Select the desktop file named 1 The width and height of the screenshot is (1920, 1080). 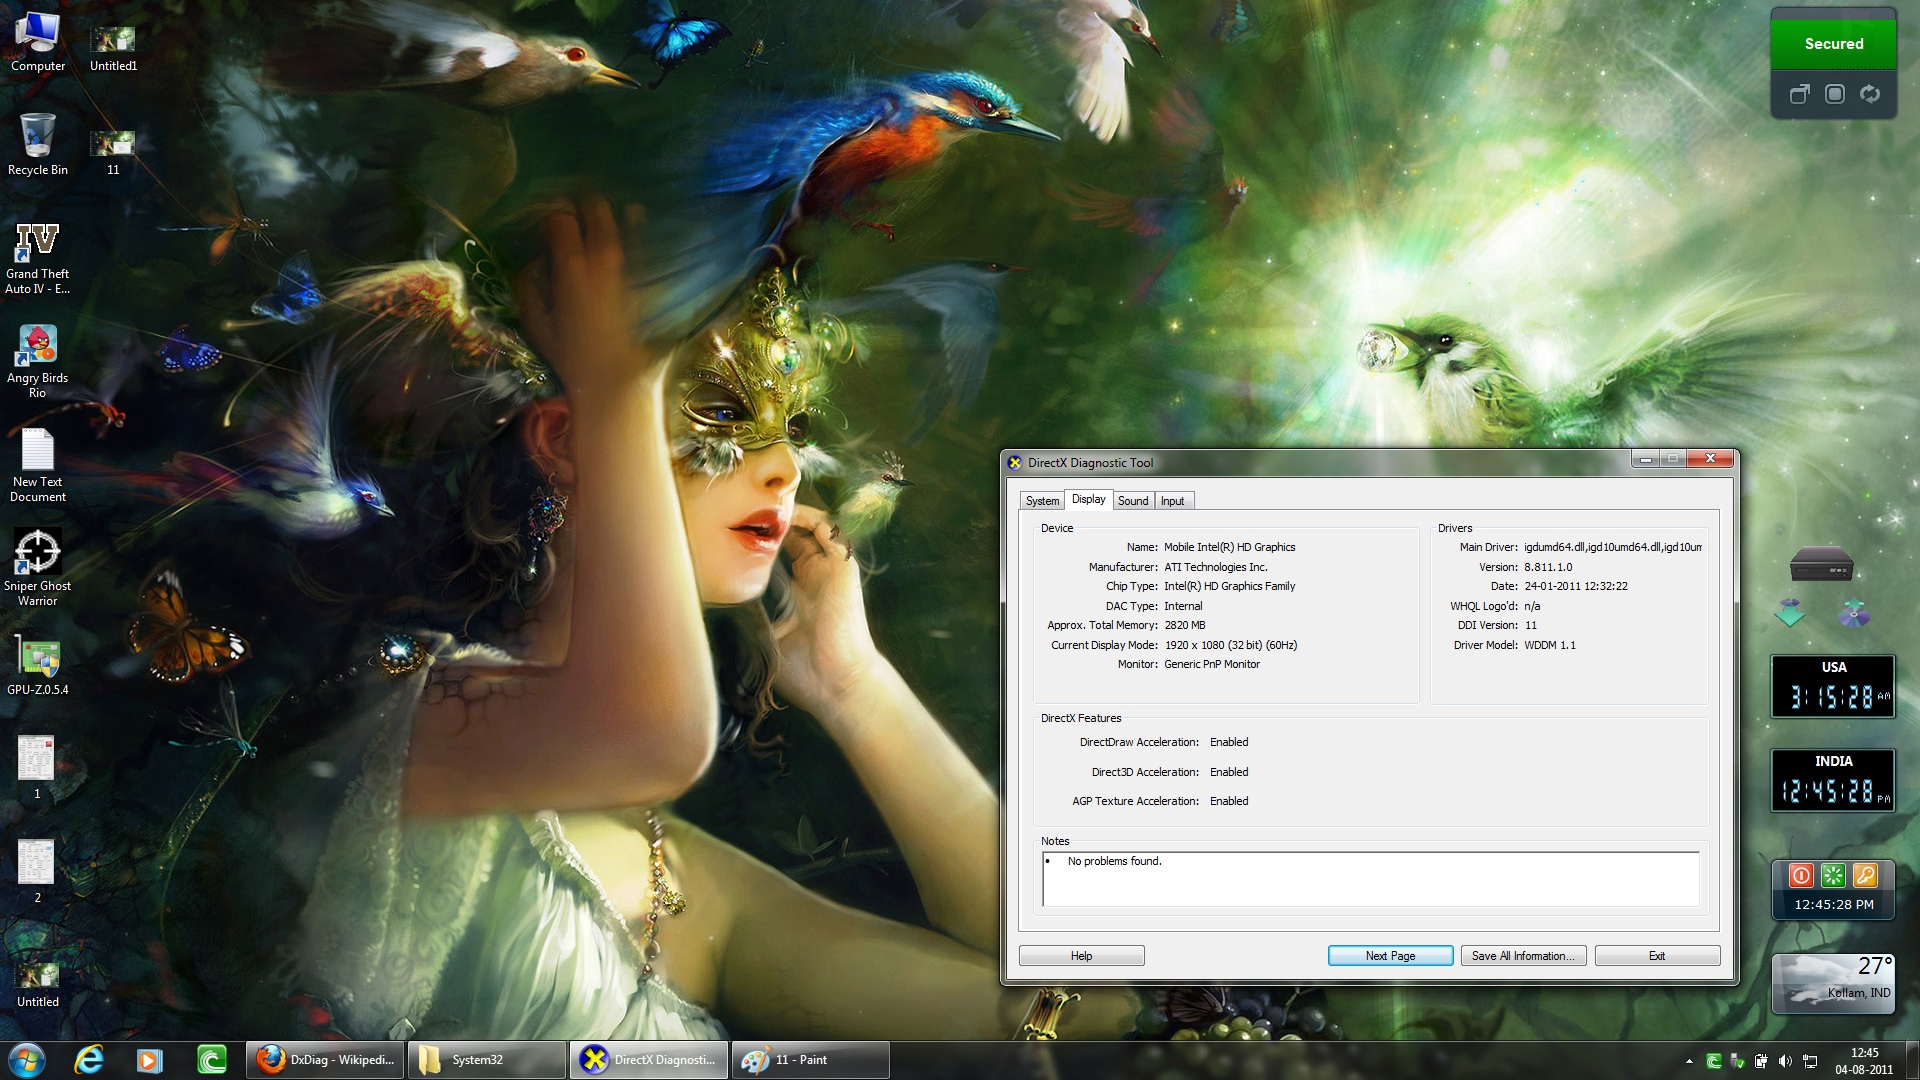[x=37, y=768]
